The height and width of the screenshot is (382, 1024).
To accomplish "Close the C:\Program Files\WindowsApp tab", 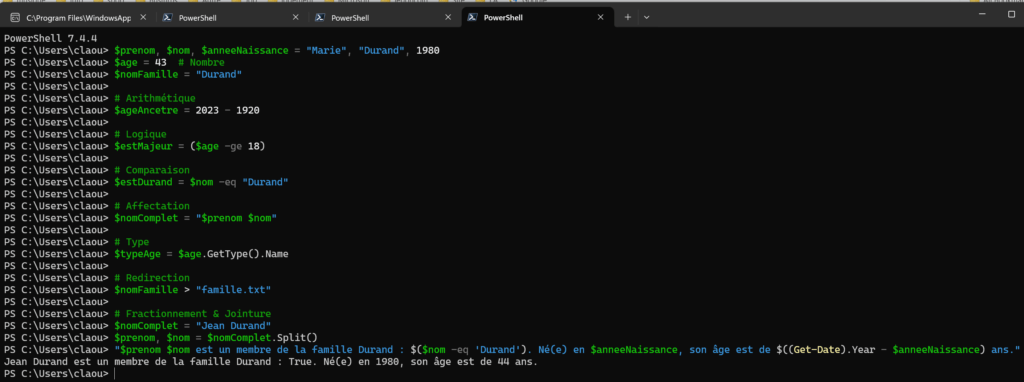I will pos(143,18).
